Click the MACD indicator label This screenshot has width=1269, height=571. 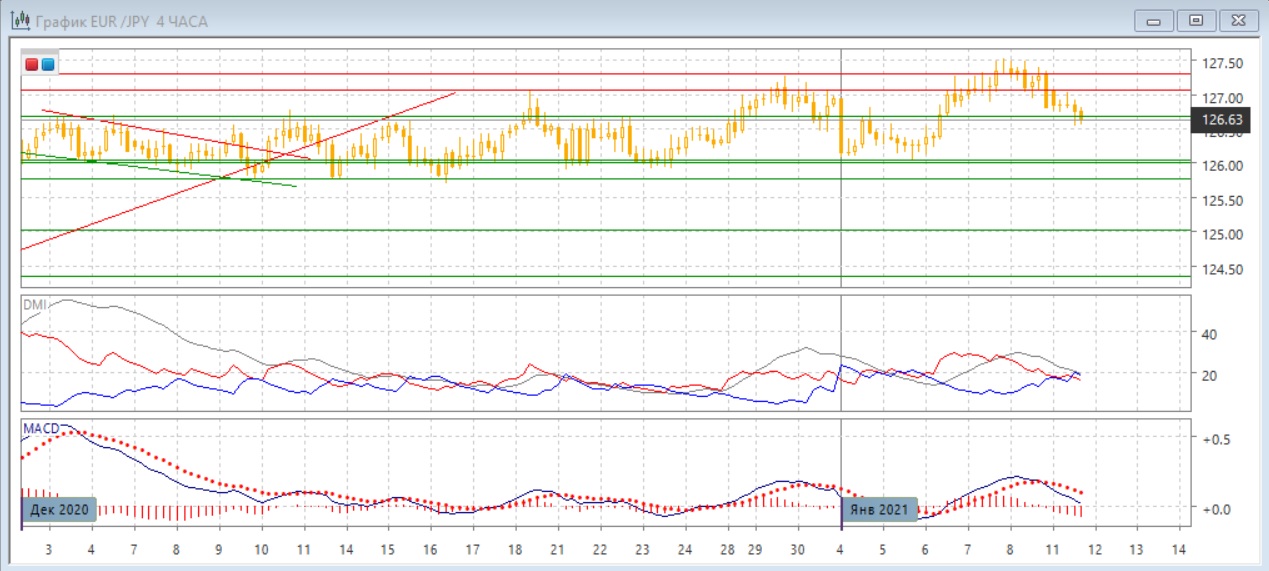click(x=40, y=429)
